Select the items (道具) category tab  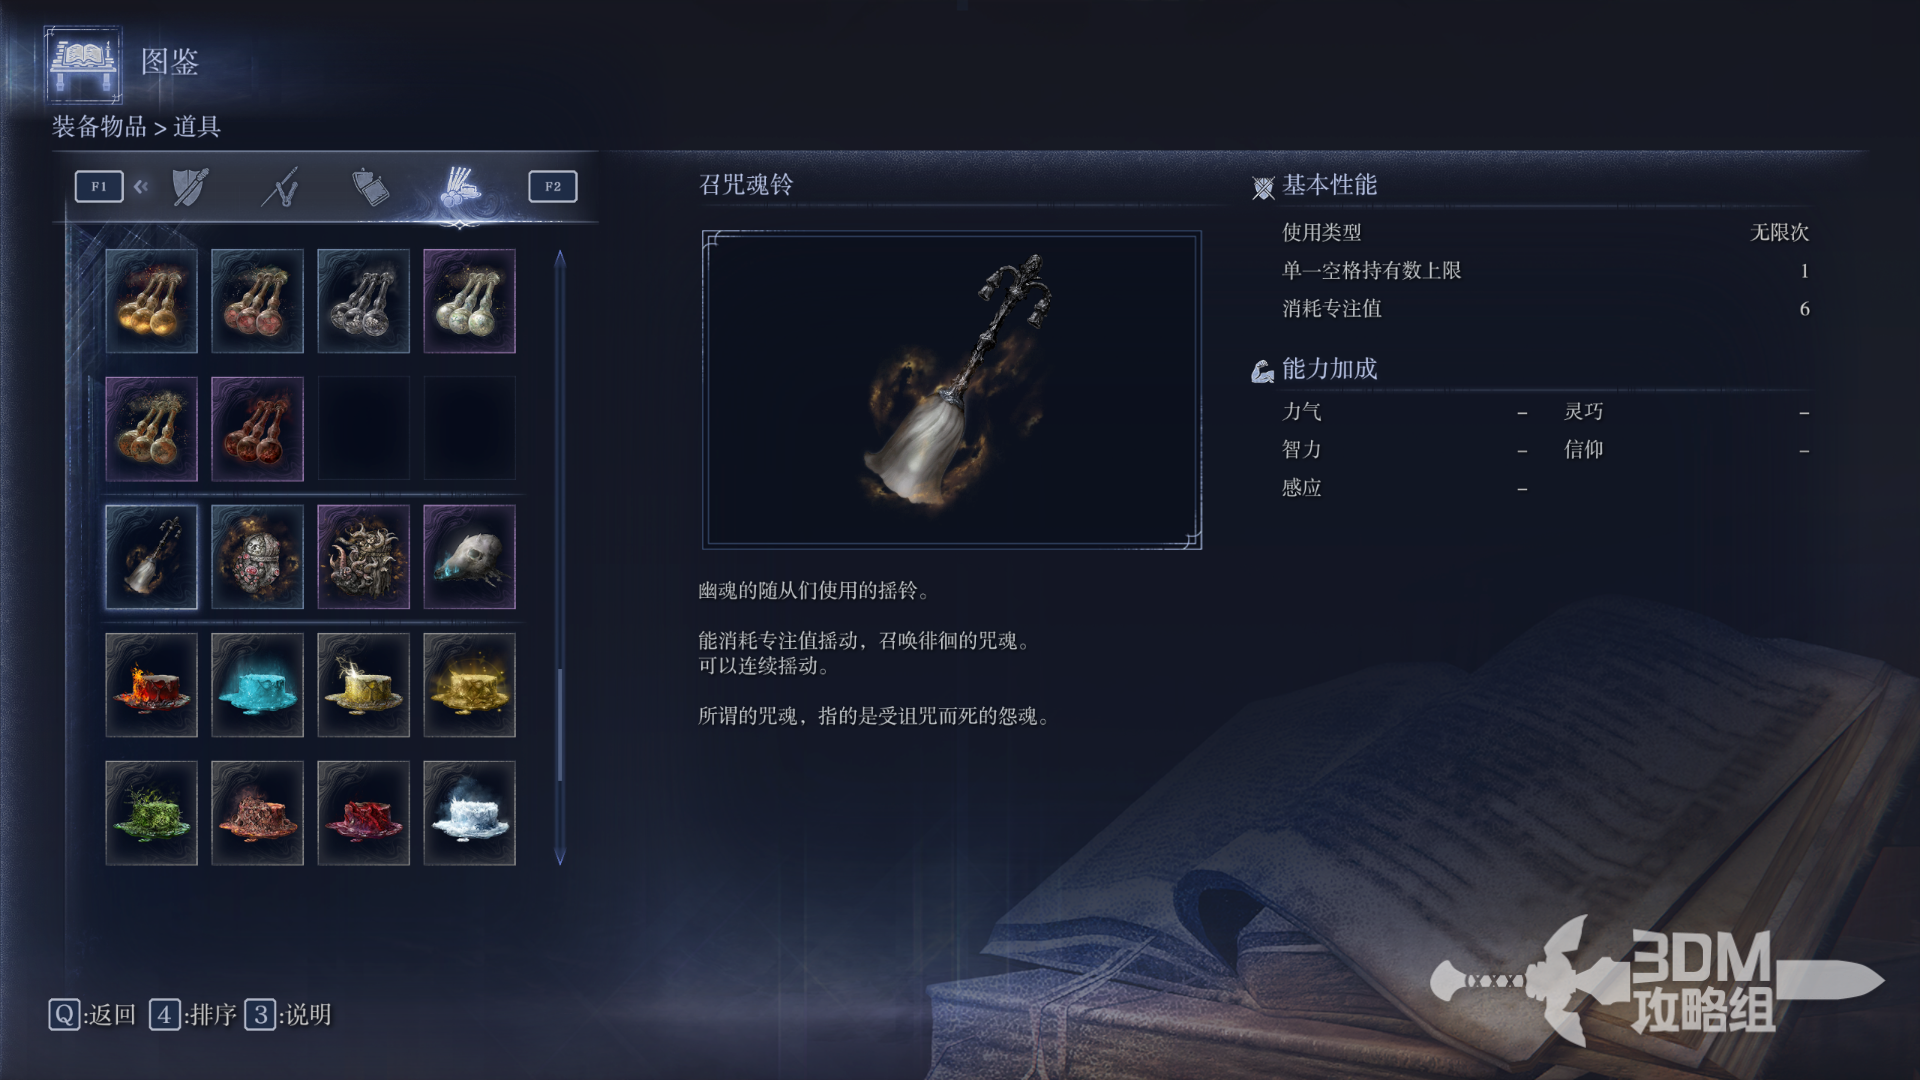pos(460,187)
